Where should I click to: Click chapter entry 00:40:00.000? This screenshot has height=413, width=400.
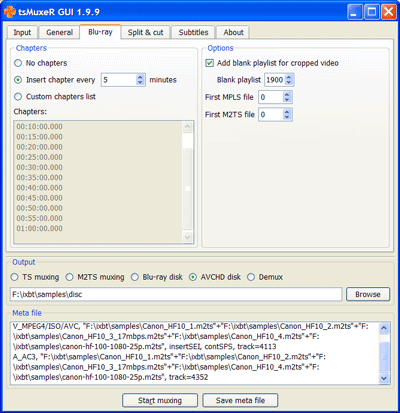pyautogui.click(x=40, y=188)
